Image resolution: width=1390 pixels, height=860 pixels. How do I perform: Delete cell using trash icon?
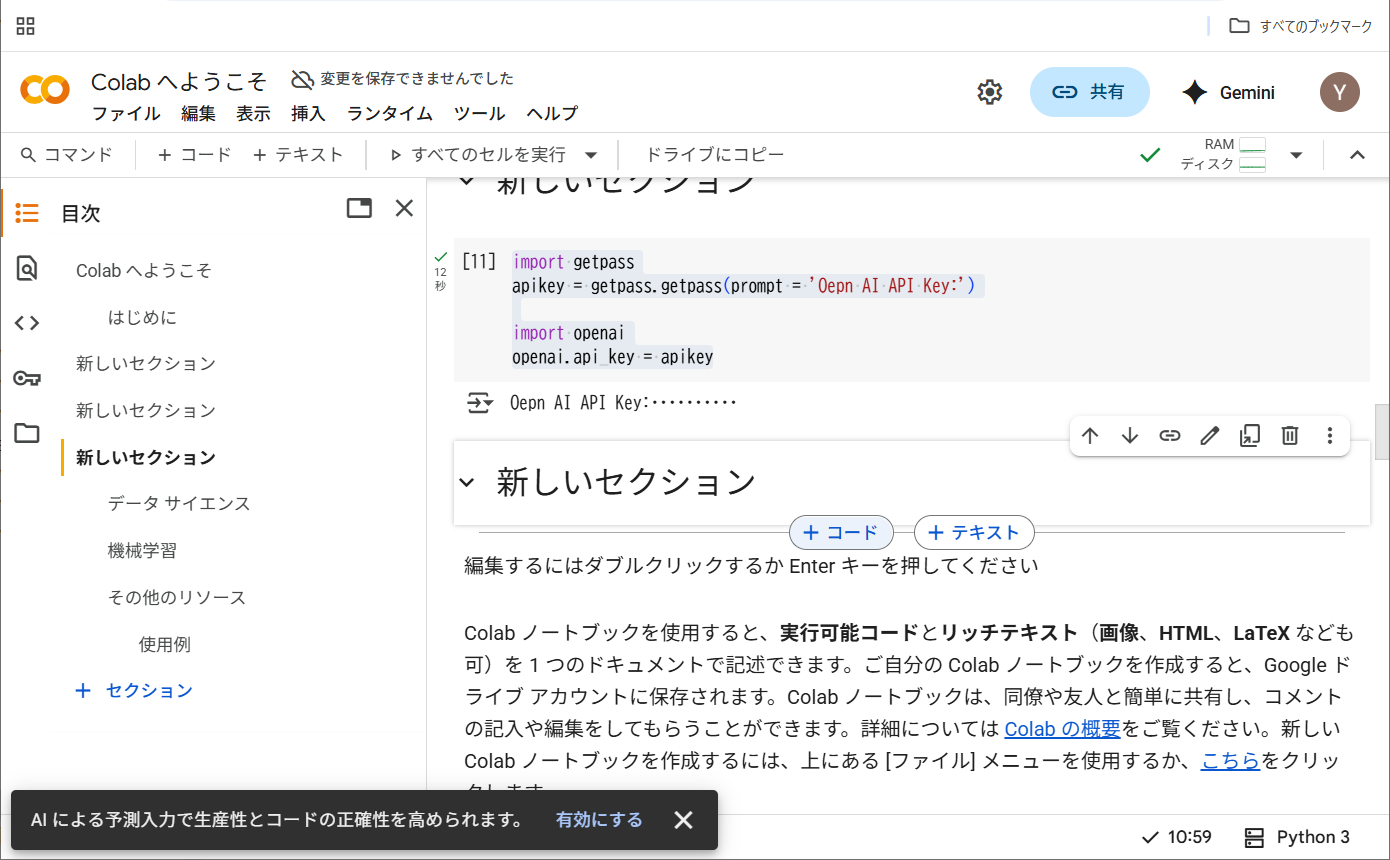tap(1290, 436)
